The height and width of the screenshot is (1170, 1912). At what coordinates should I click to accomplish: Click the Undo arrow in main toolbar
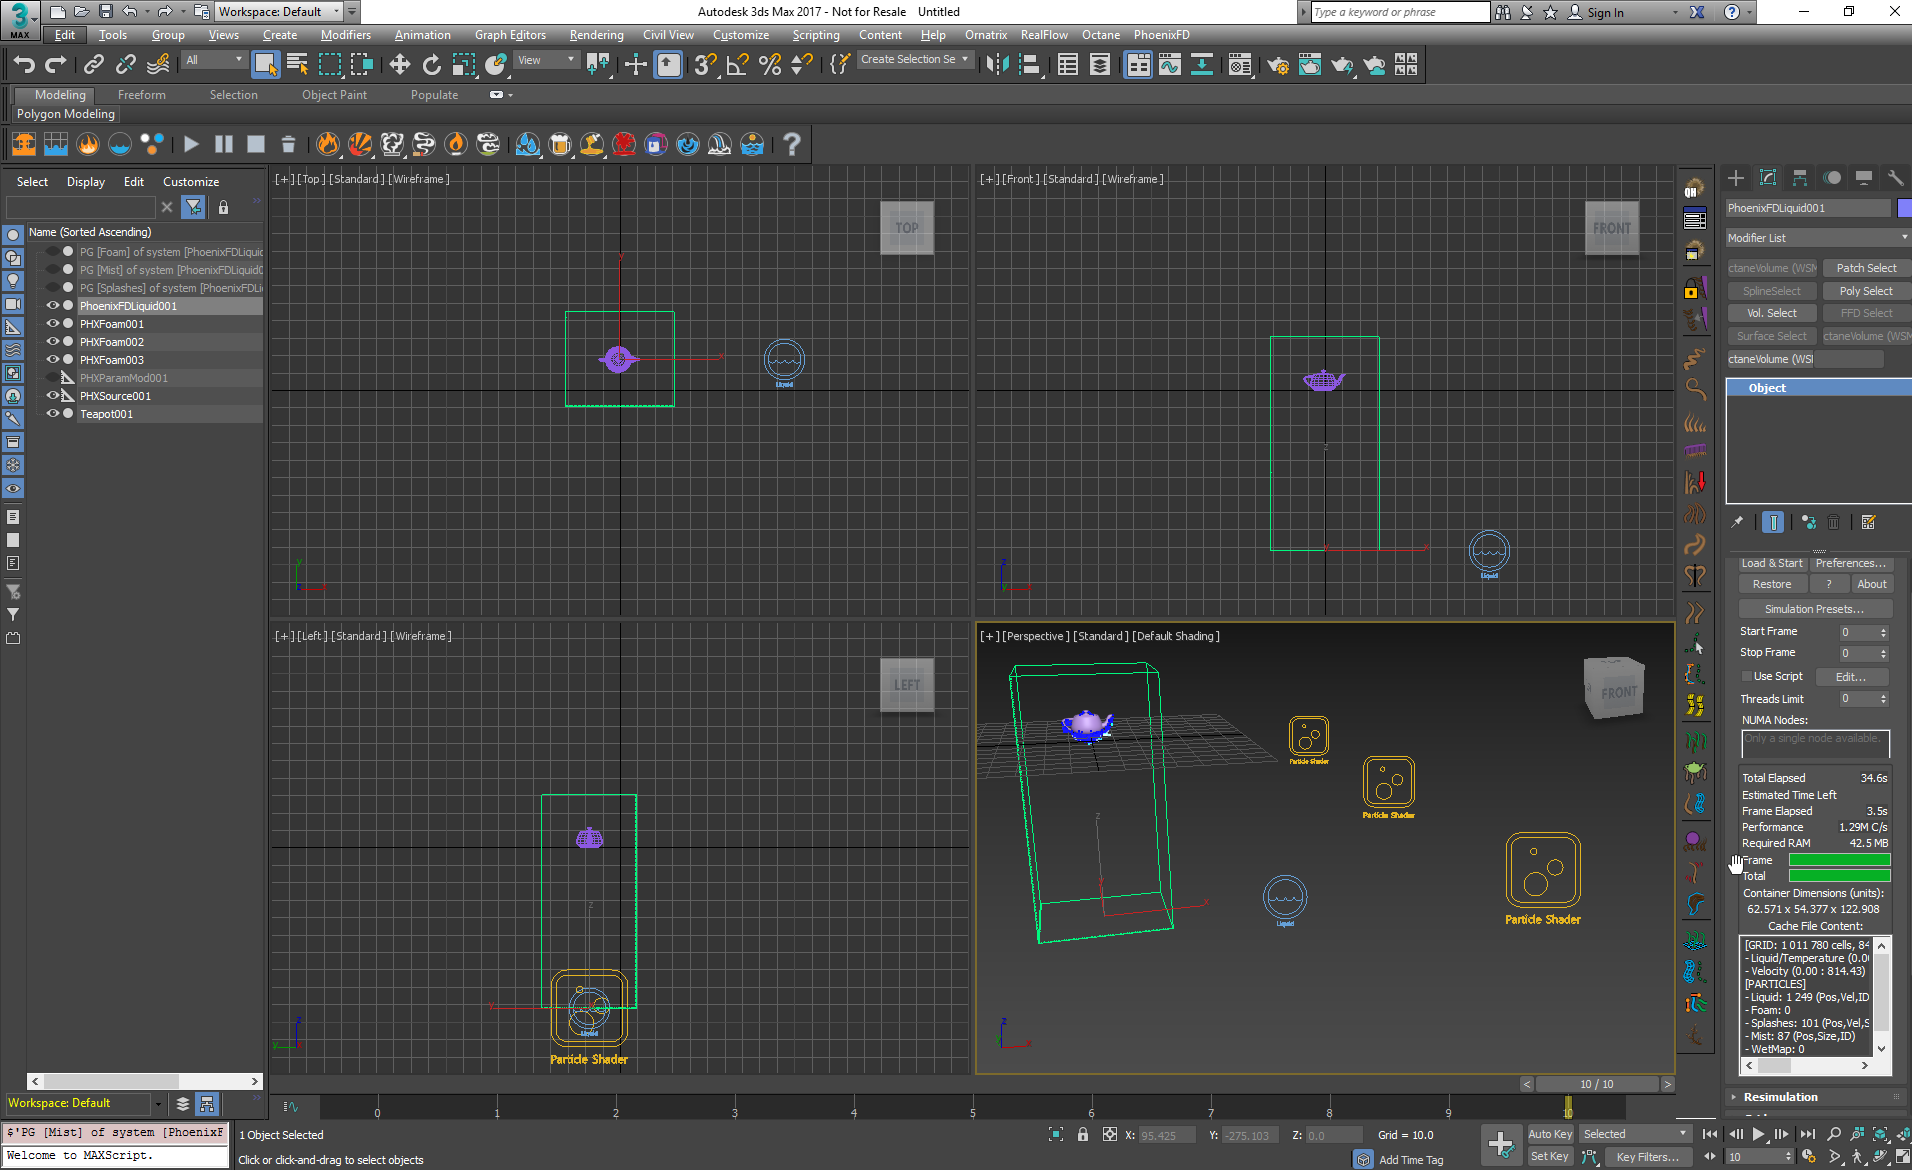pyautogui.click(x=24, y=65)
